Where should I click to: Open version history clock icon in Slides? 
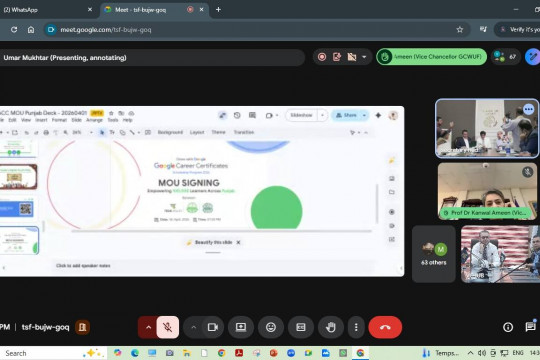click(x=237, y=115)
